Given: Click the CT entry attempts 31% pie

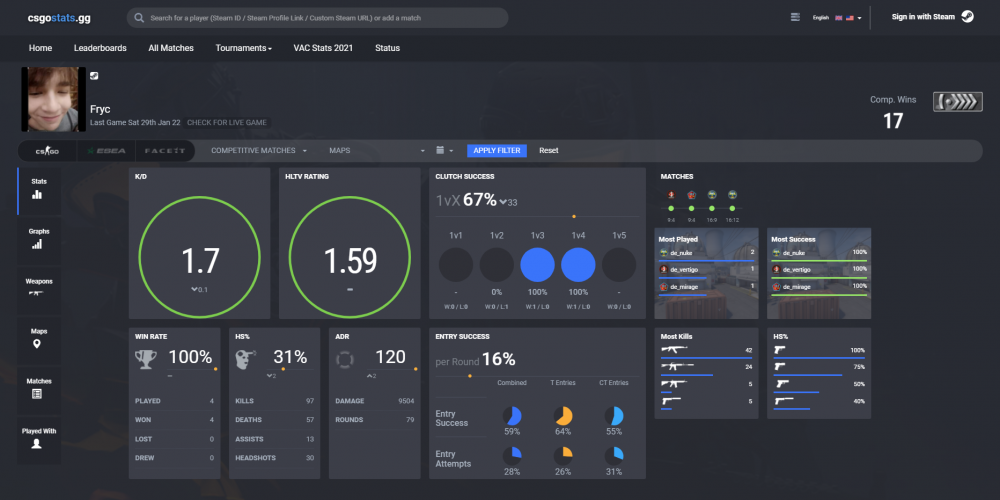Looking at the screenshot, I should (614, 455).
